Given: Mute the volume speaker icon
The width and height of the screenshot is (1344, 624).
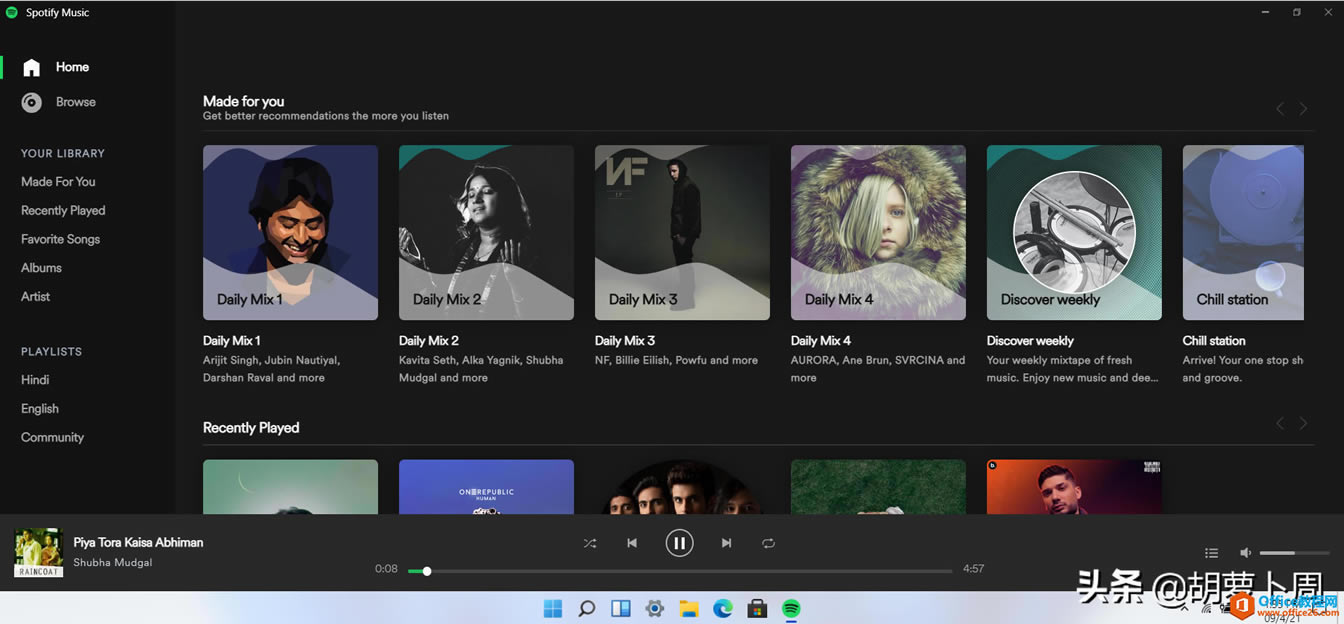Looking at the screenshot, I should 1245,552.
